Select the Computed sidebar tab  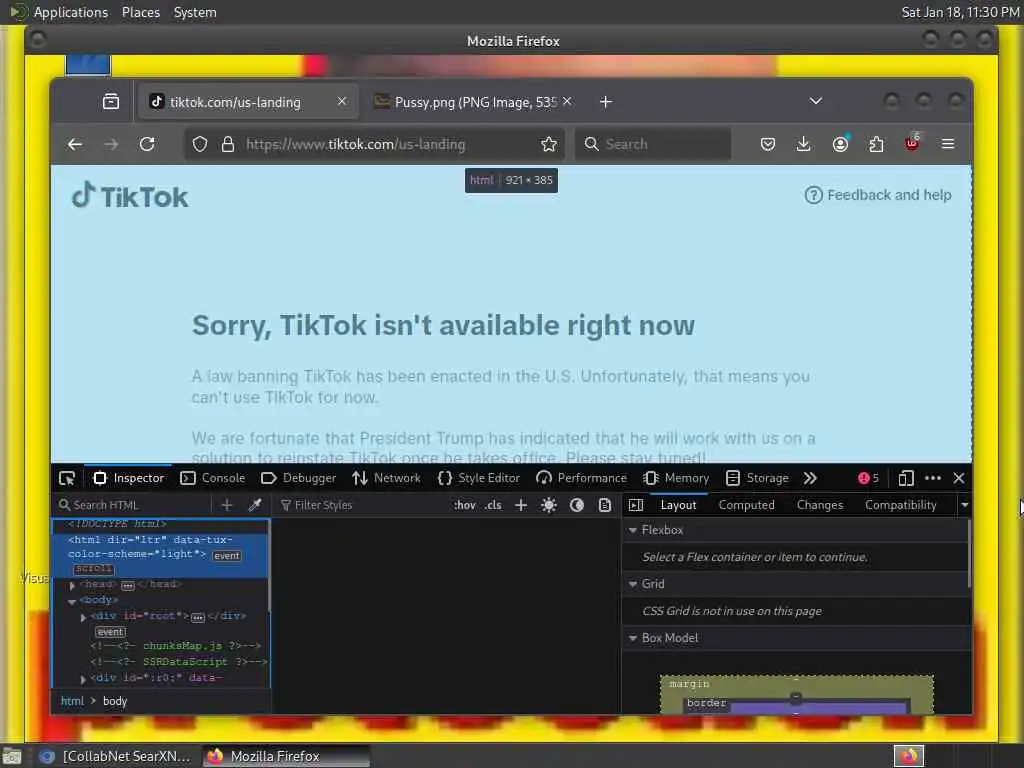point(746,505)
